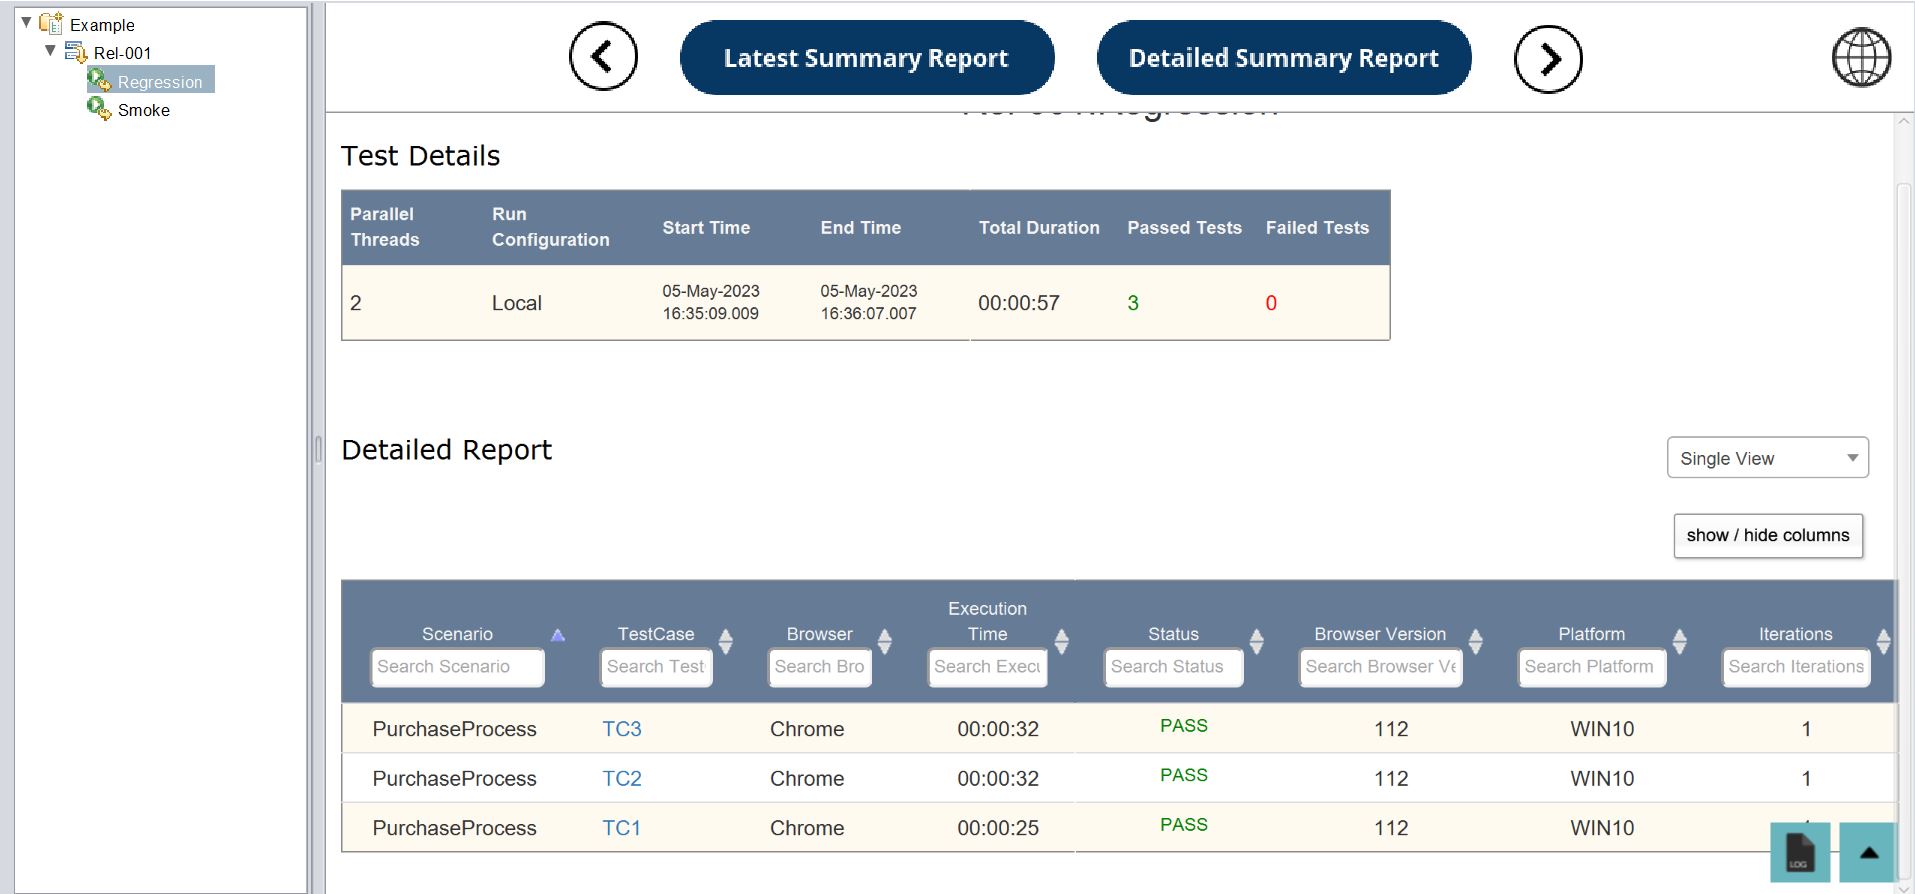Click start time 05-May-2023 16:35:09.009
Image resolution: width=1915 pixels, height=894 pixels.
point(711,302)
